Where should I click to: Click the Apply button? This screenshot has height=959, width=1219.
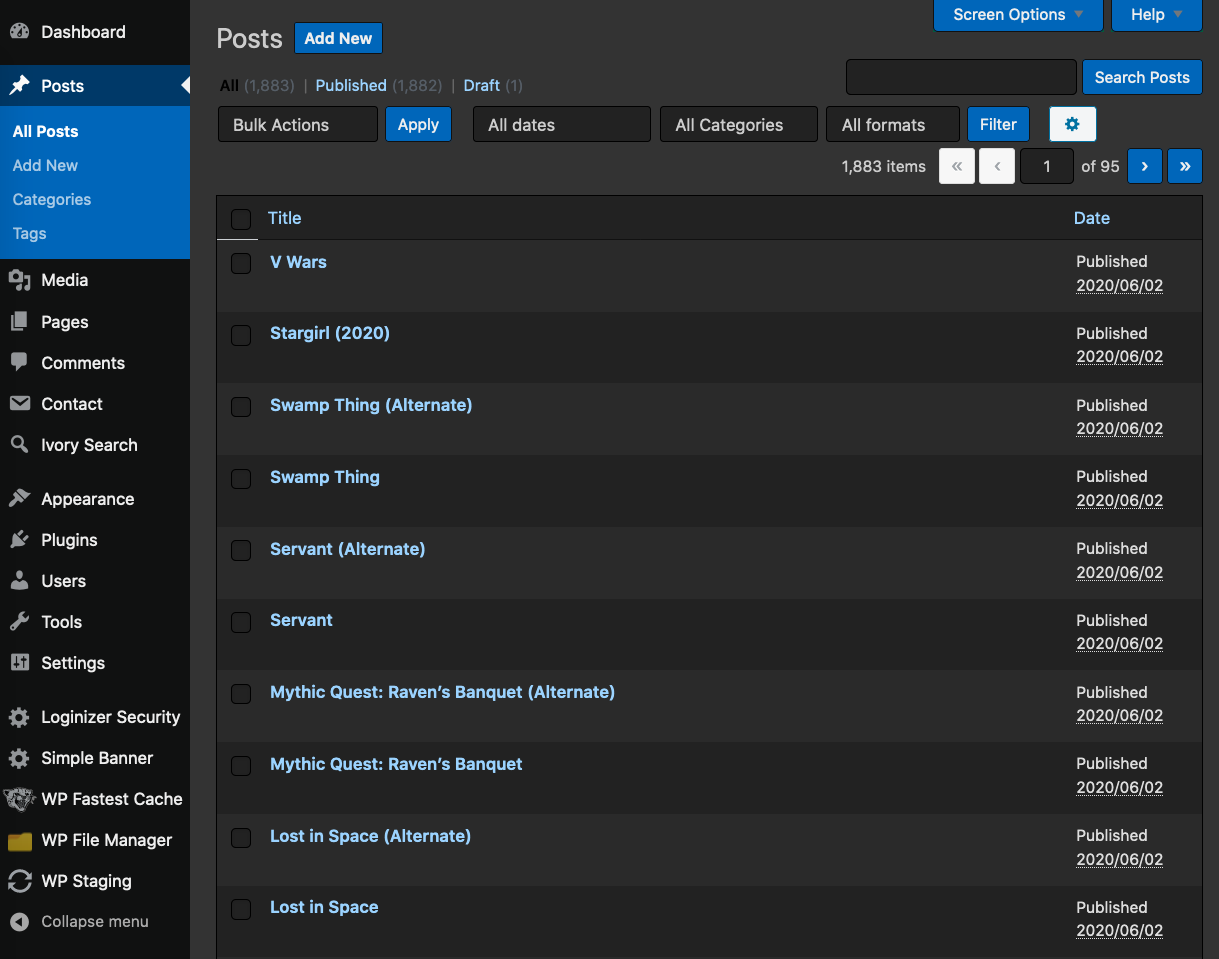(418, 124)
